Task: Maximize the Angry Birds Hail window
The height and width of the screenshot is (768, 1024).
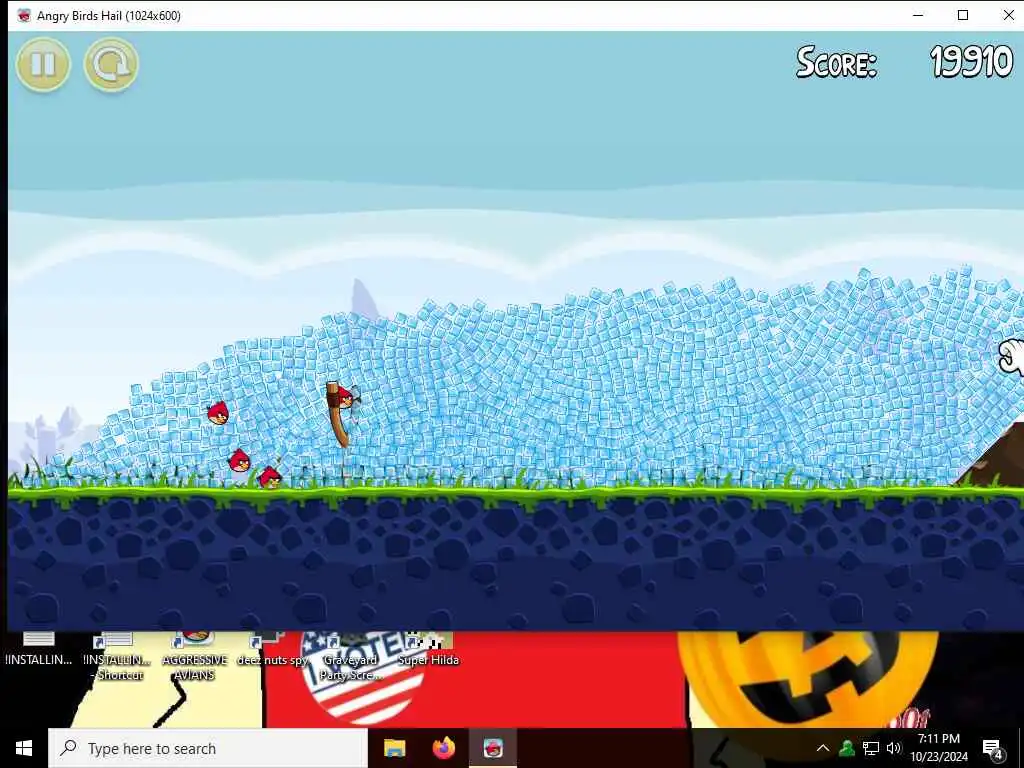Action: (x=963, y=15)
